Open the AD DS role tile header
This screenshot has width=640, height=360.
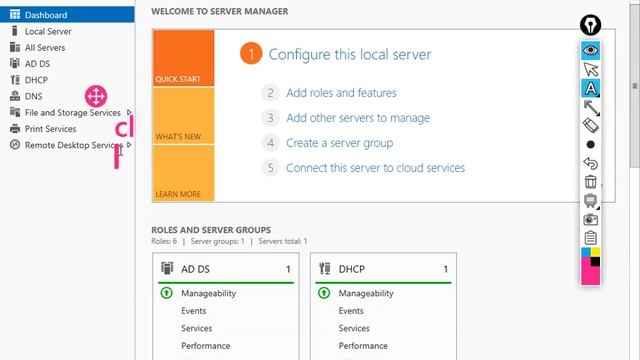(x=226, y=269)
